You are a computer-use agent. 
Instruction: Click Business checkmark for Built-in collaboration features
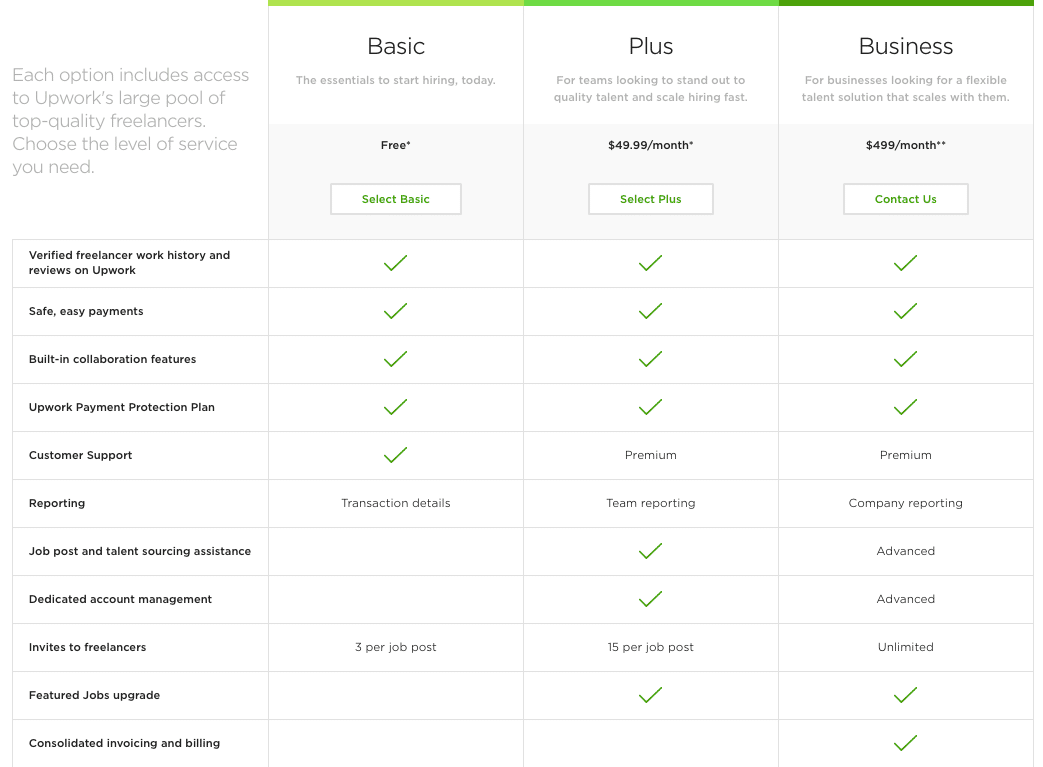click(905, 359)
